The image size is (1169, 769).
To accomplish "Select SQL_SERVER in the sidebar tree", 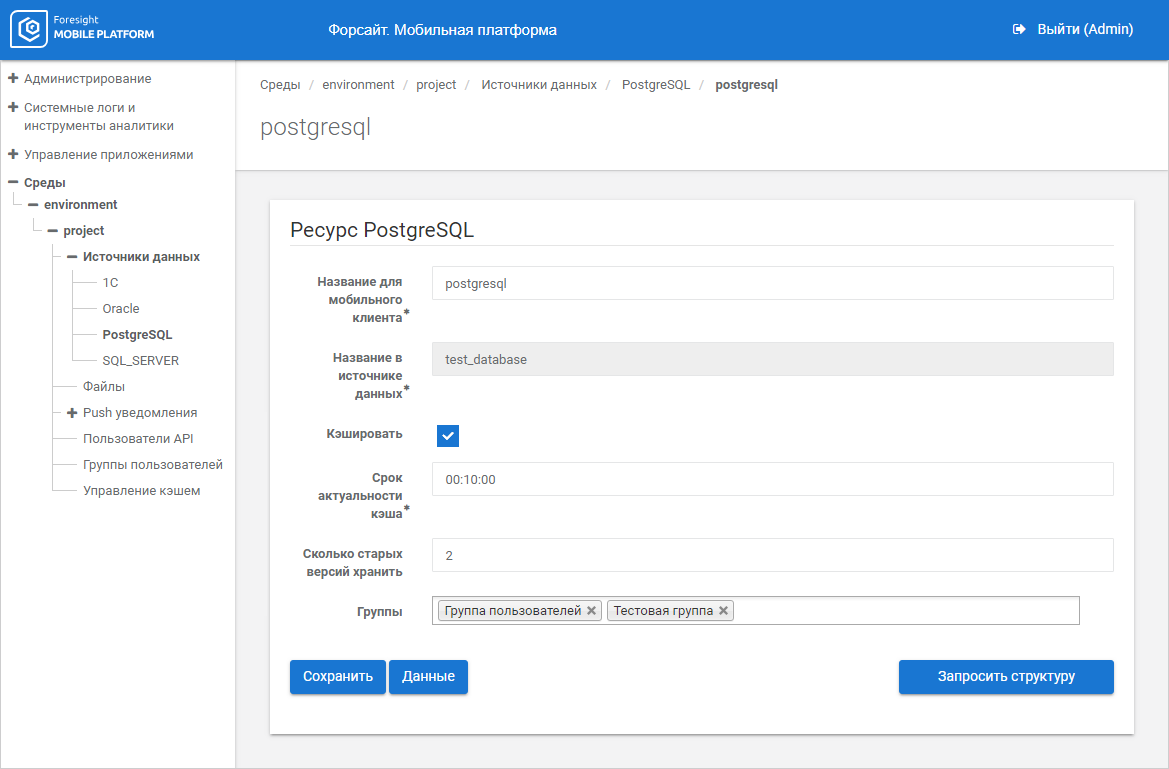I will 140,361.
